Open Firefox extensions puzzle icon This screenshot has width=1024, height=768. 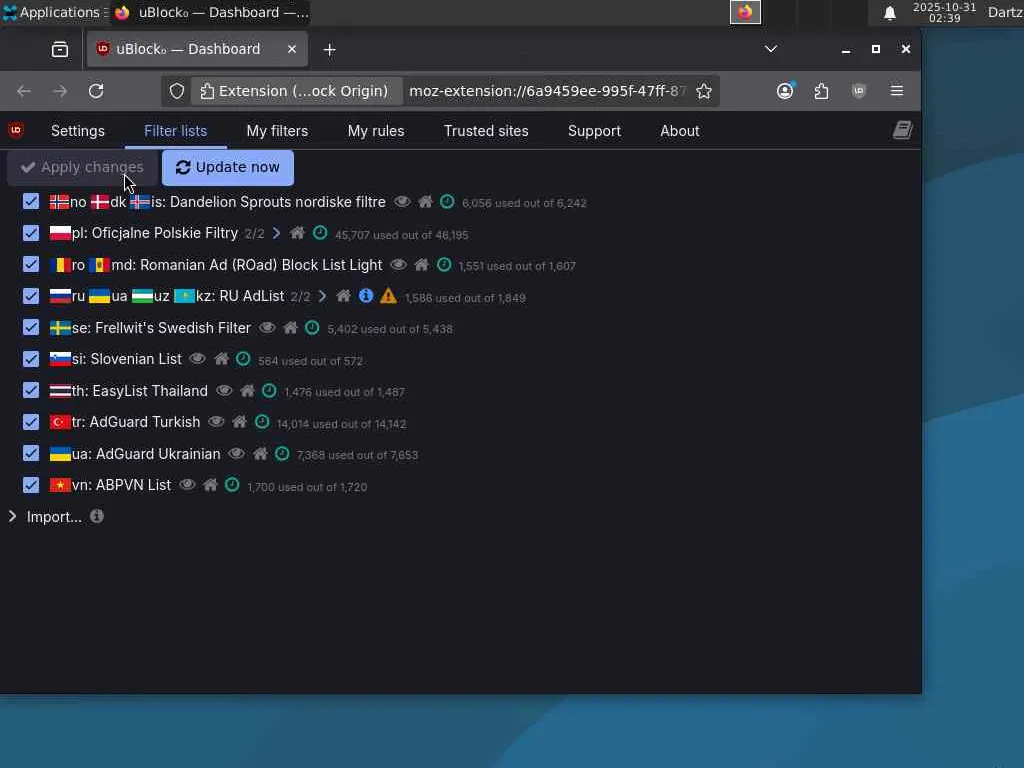pyautogui.click(x=822, y=91)
